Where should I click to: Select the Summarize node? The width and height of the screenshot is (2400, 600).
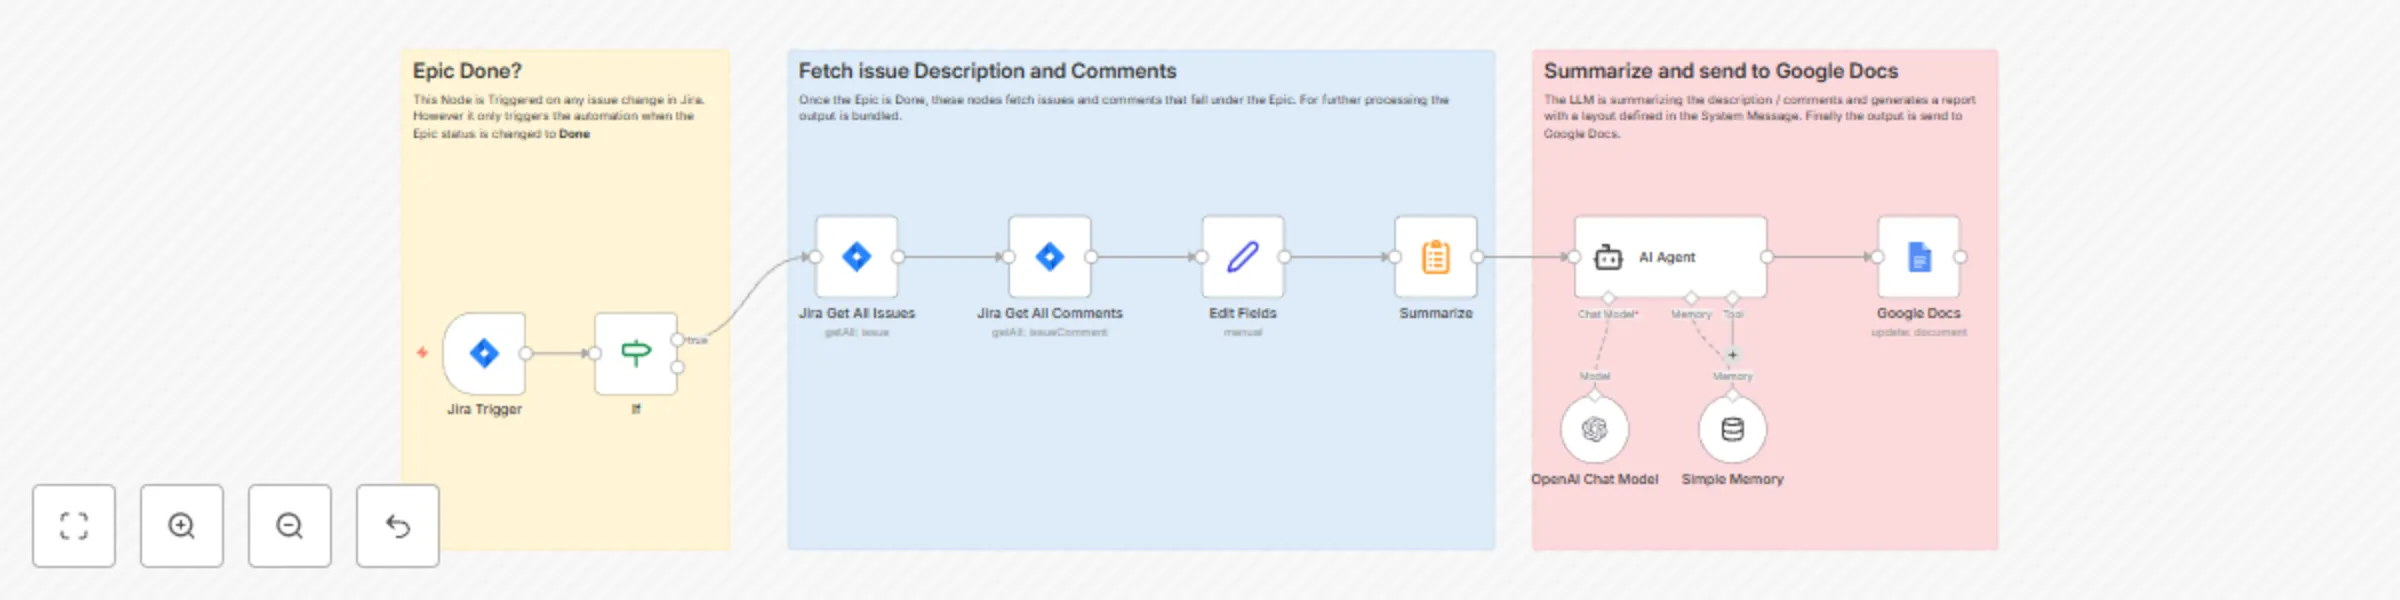pos(1436,257)
